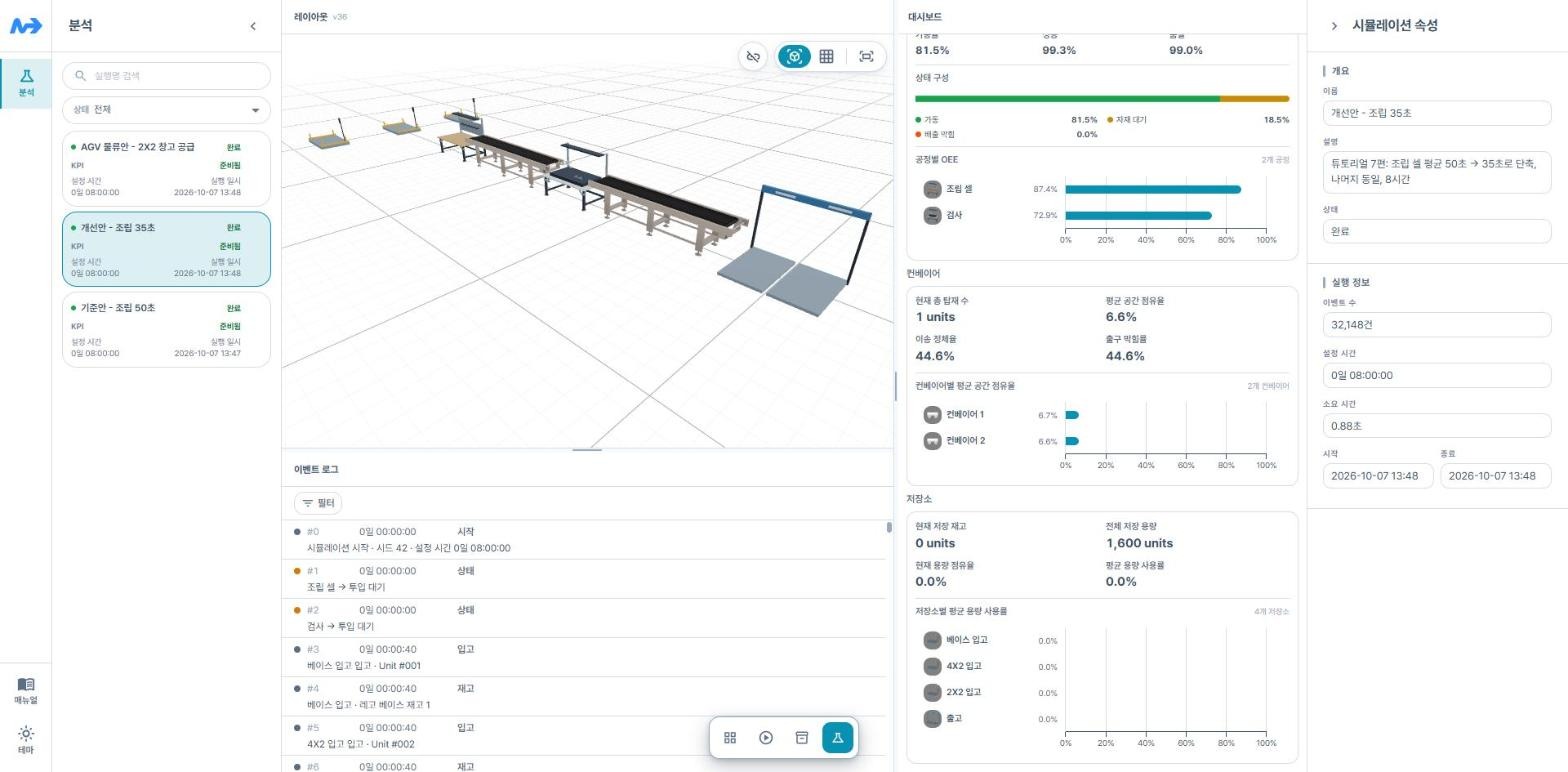Toggle the 테마 sun icon

(26, 740)
